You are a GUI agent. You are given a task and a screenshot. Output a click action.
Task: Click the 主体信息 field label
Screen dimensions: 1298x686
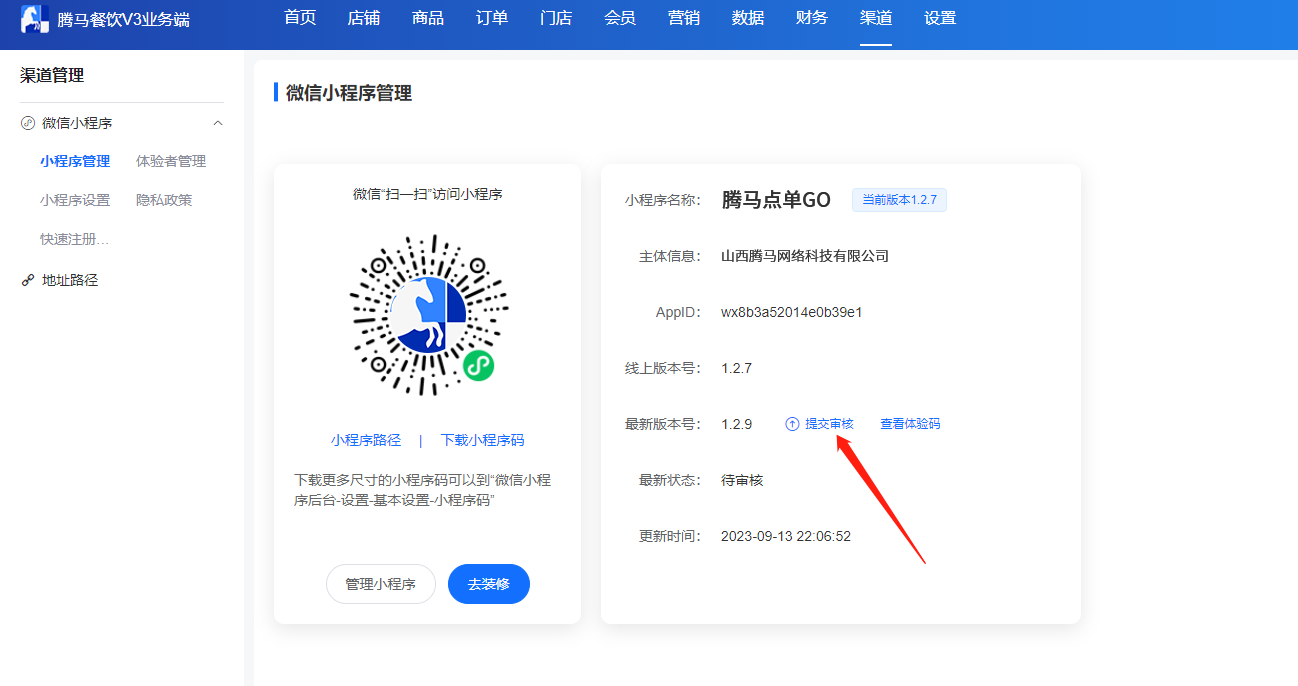[x=670, y=256]
